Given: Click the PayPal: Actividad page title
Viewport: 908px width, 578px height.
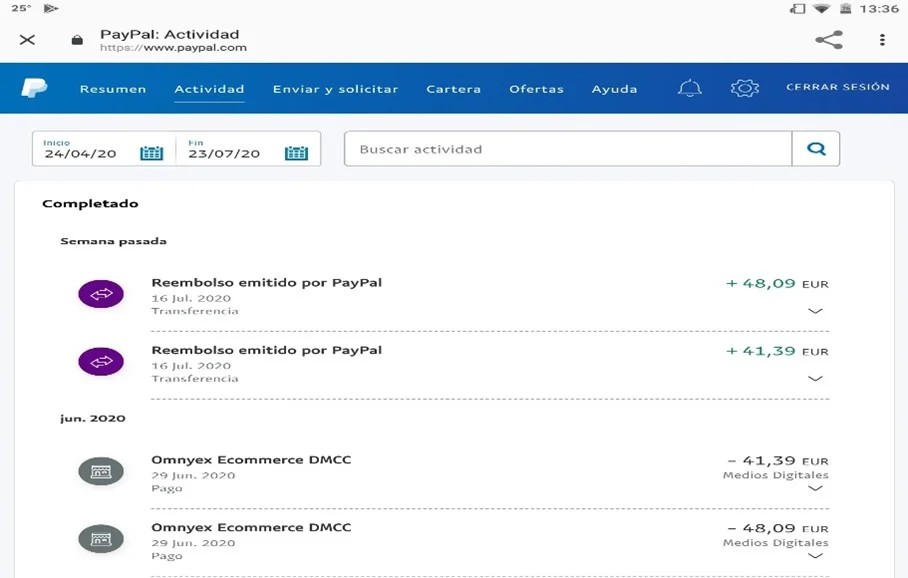Looking at the screenshot, I should [x=170, y=35].
